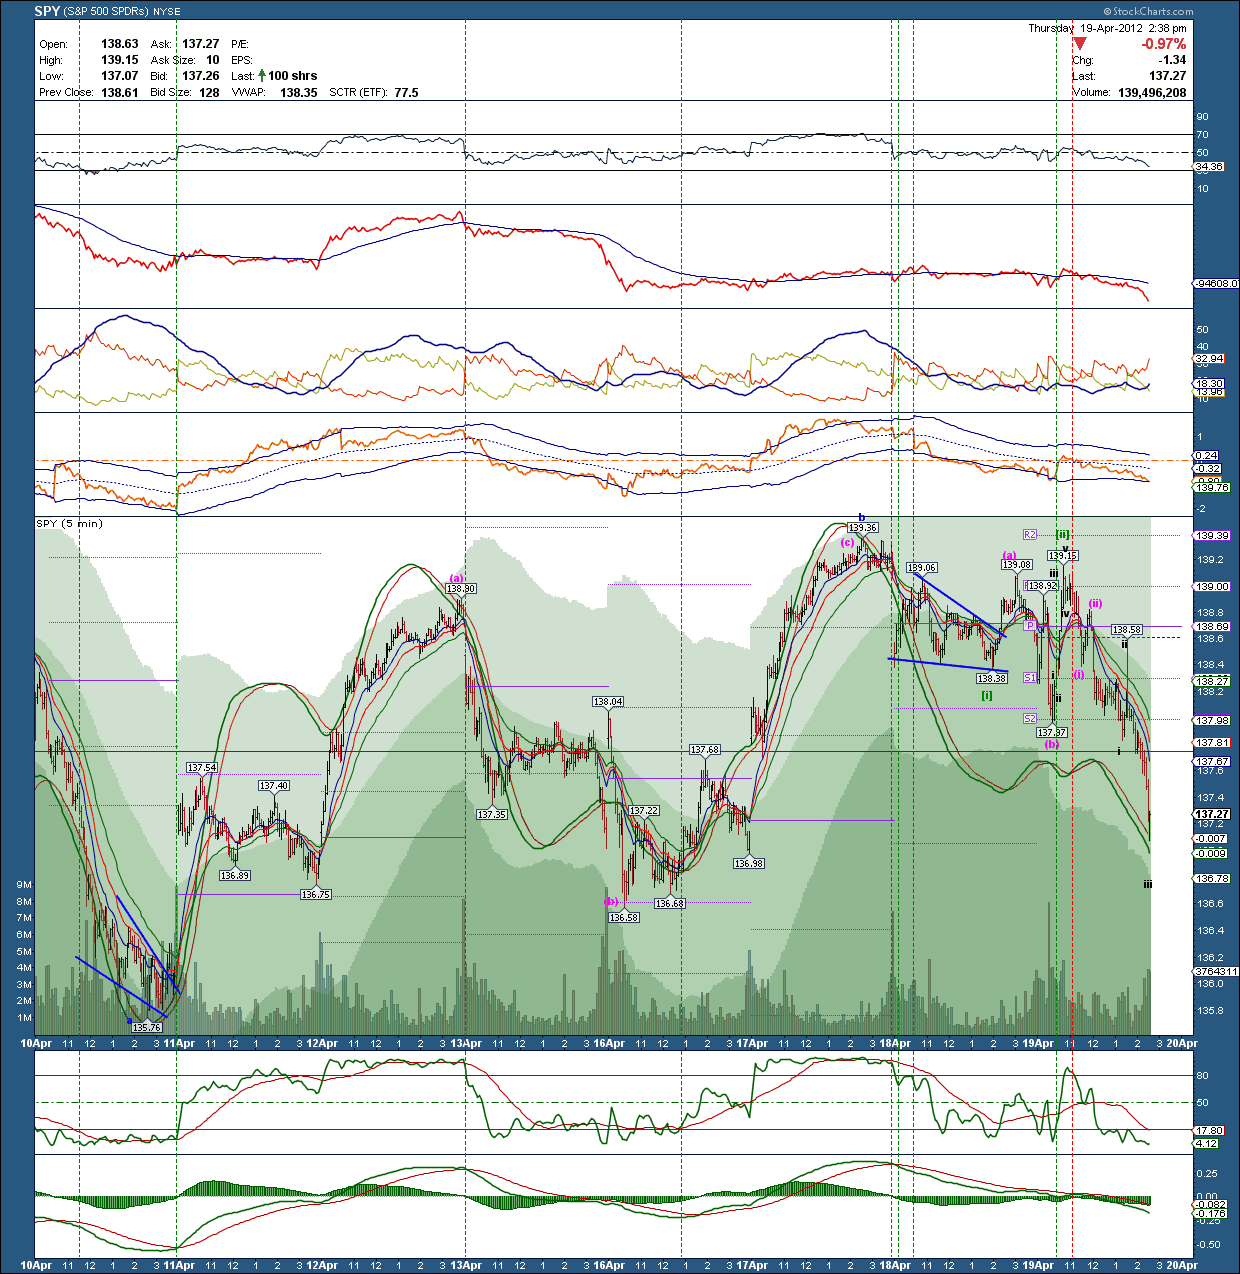Click the 137.54 price label
The width and height of the screenshot is (1240, 1274).
[202, 768]
